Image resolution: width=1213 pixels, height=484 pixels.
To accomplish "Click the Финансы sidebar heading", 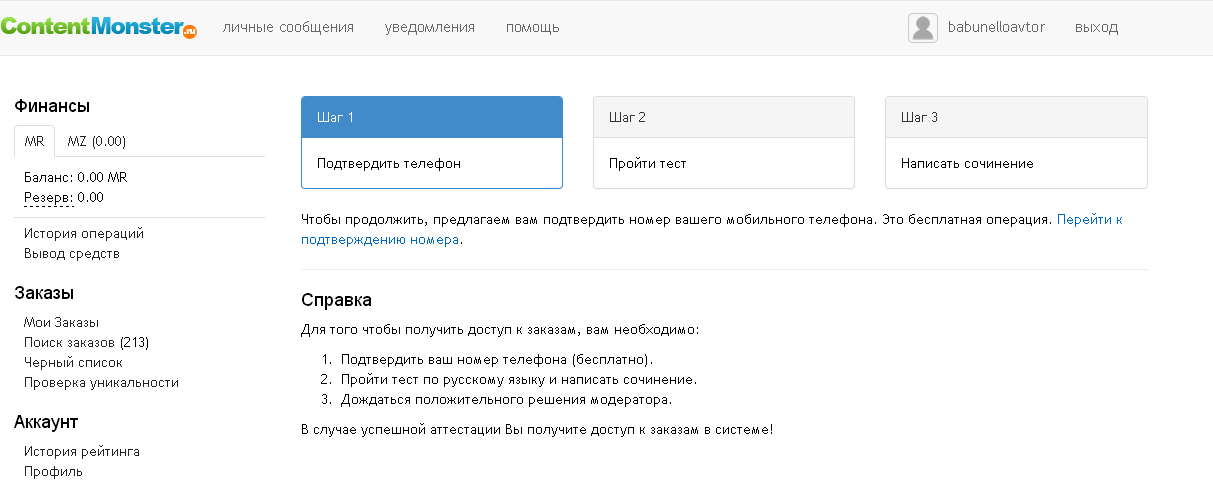I will click(x=52, y=106).
